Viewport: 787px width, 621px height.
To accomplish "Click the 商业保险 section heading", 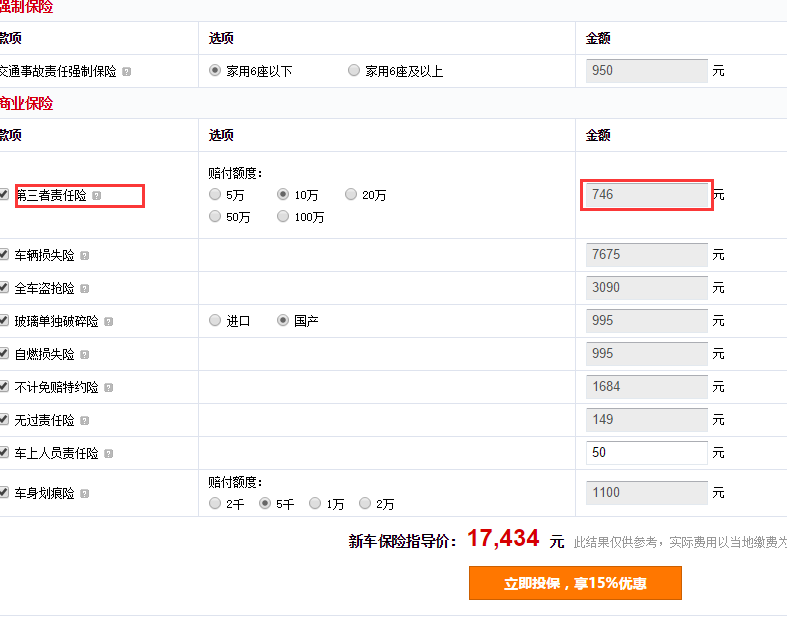I will [27, 103].
